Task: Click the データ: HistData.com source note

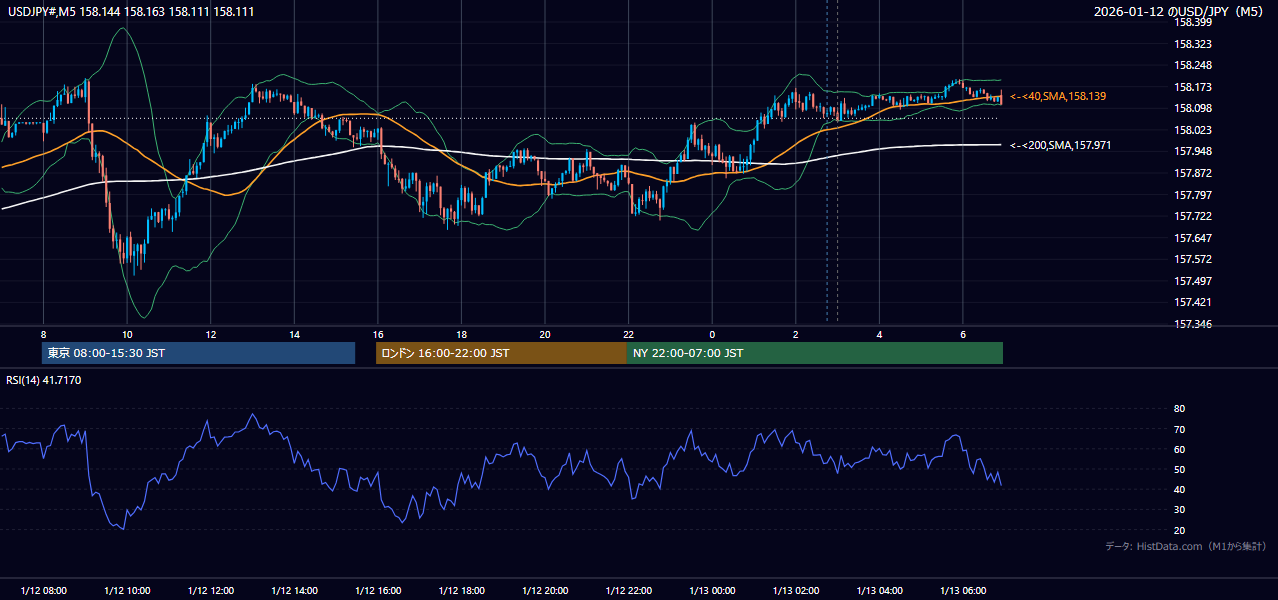Action: 1186,546
